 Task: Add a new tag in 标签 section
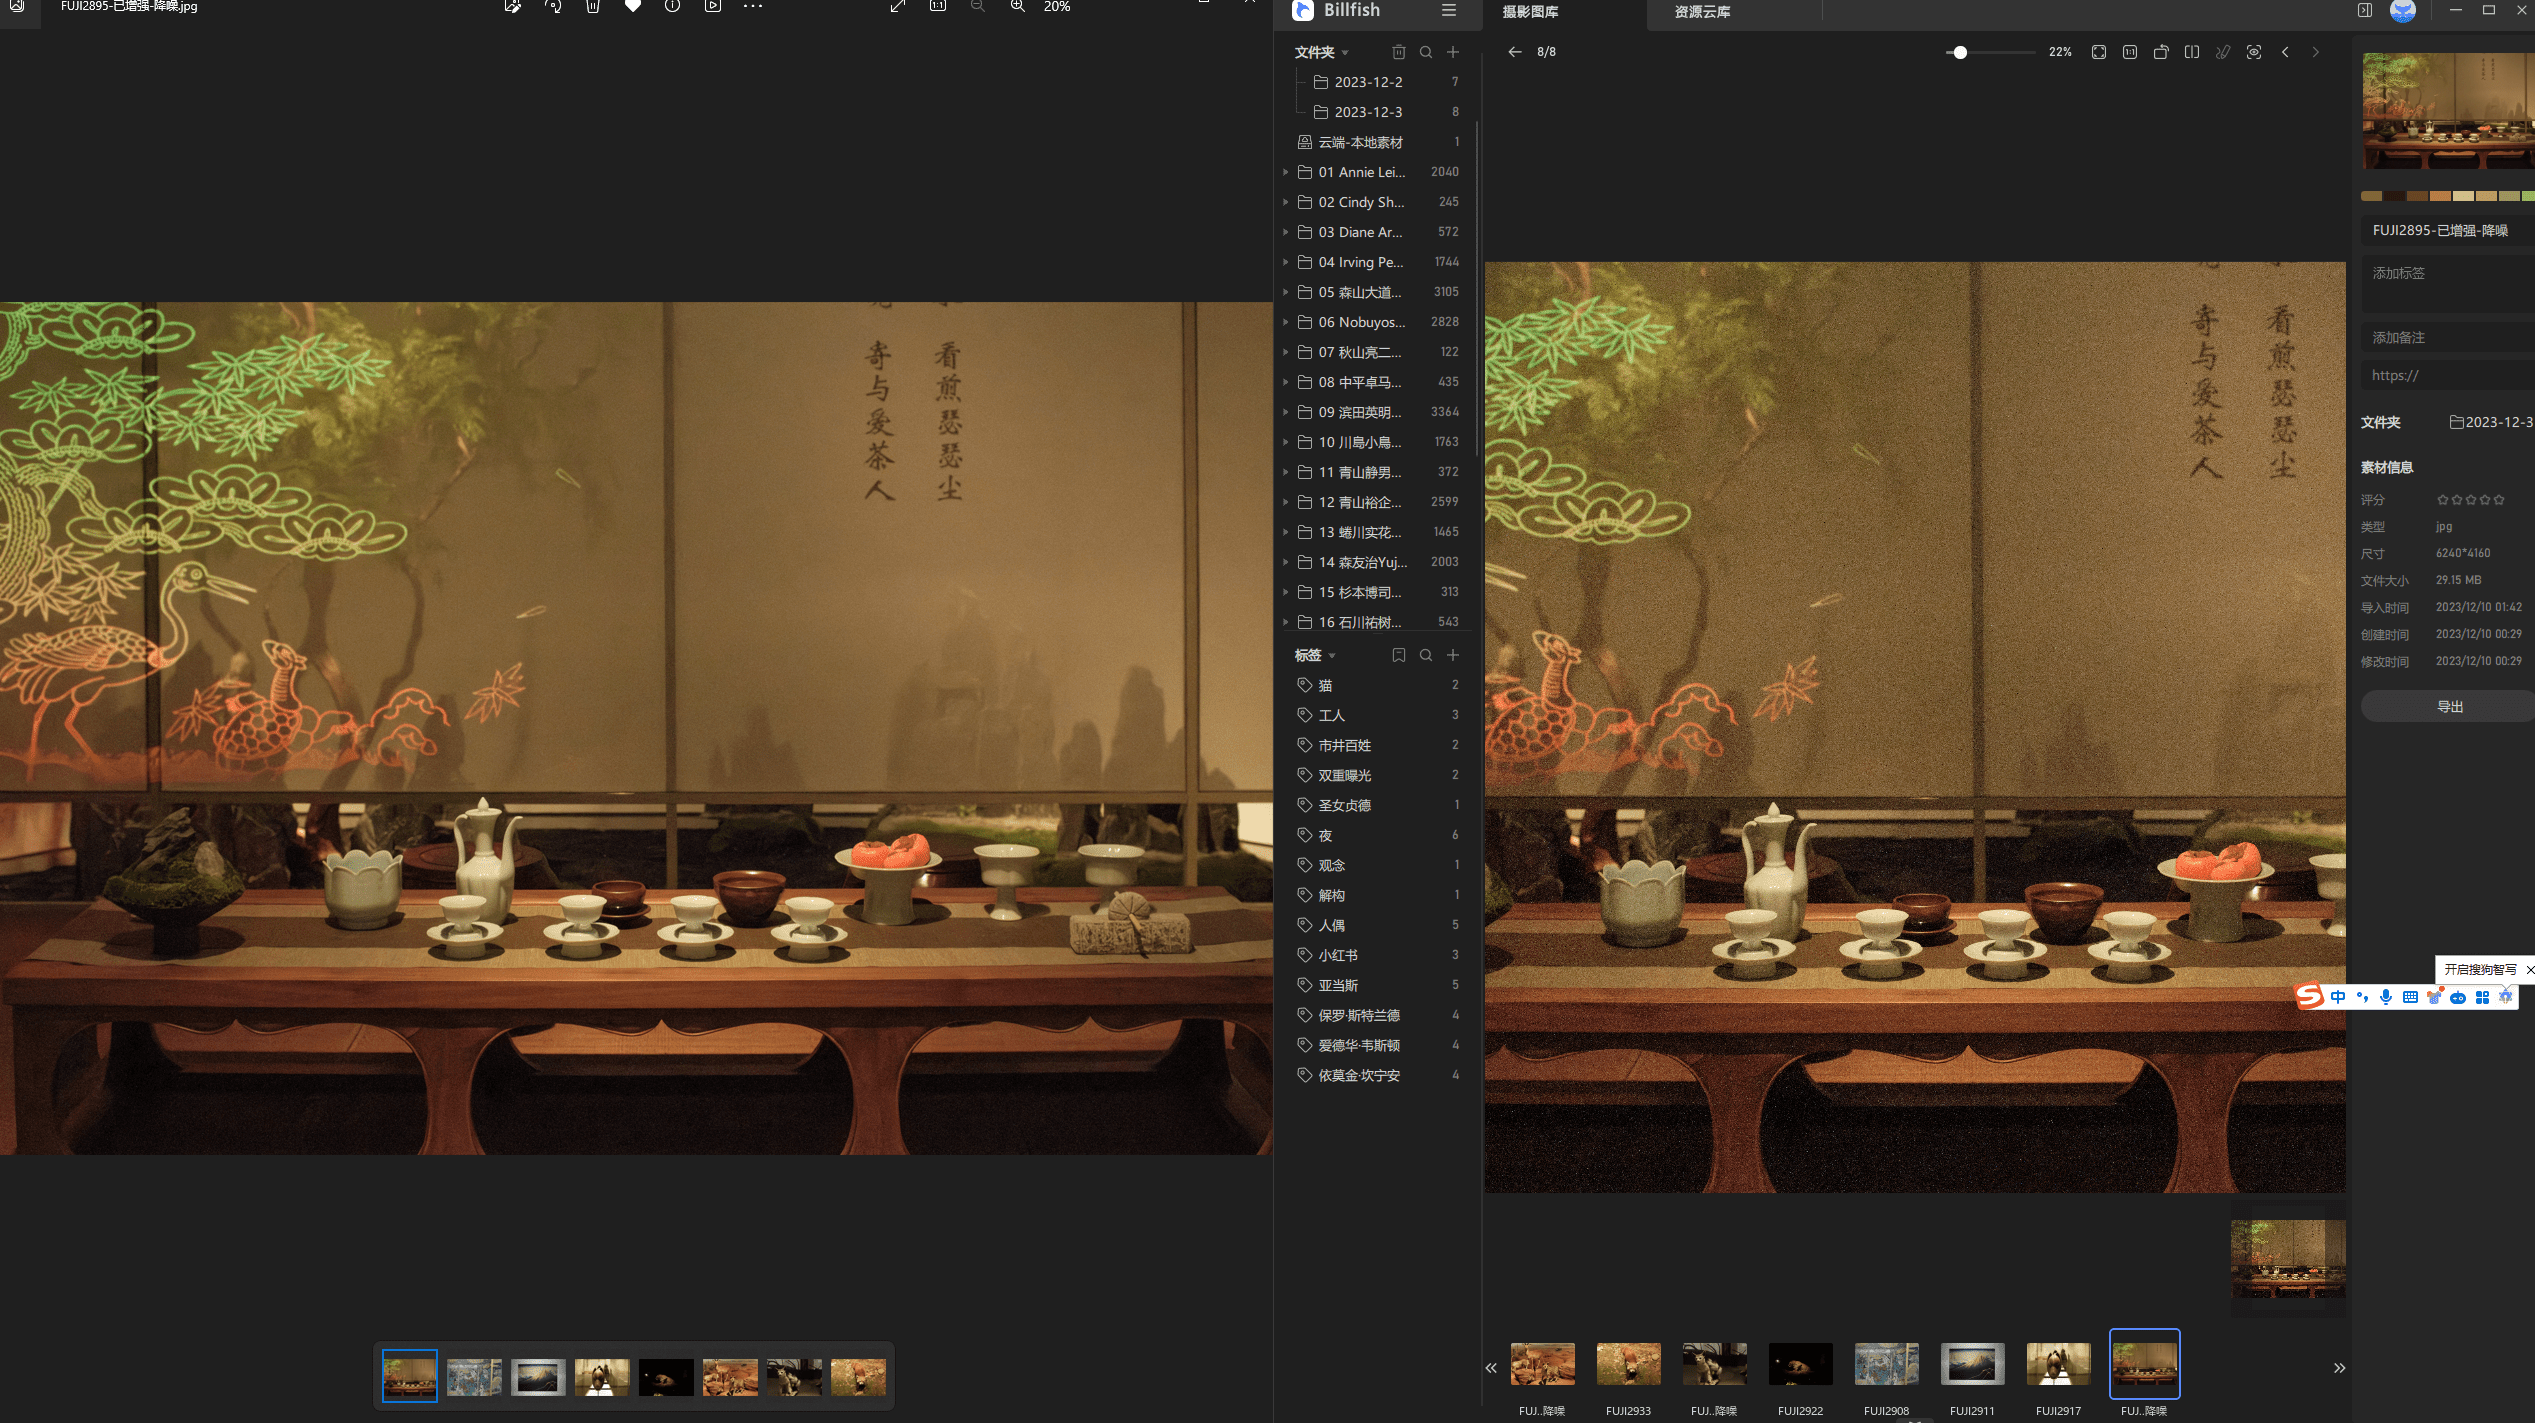1453,655
